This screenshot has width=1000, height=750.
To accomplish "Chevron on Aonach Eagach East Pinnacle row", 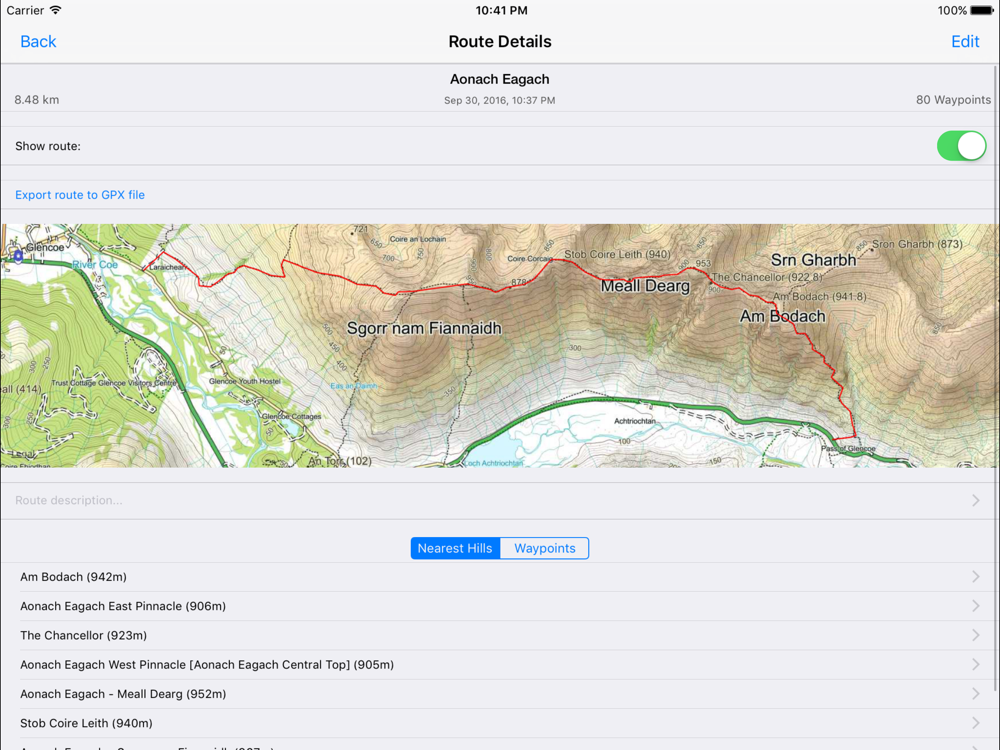I will [x=976, y=607].
